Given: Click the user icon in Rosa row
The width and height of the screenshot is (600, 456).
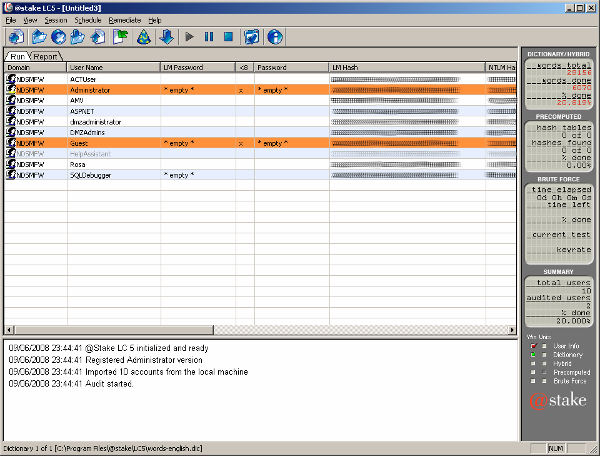Looking at the screenshot, I should pos(11,164).
